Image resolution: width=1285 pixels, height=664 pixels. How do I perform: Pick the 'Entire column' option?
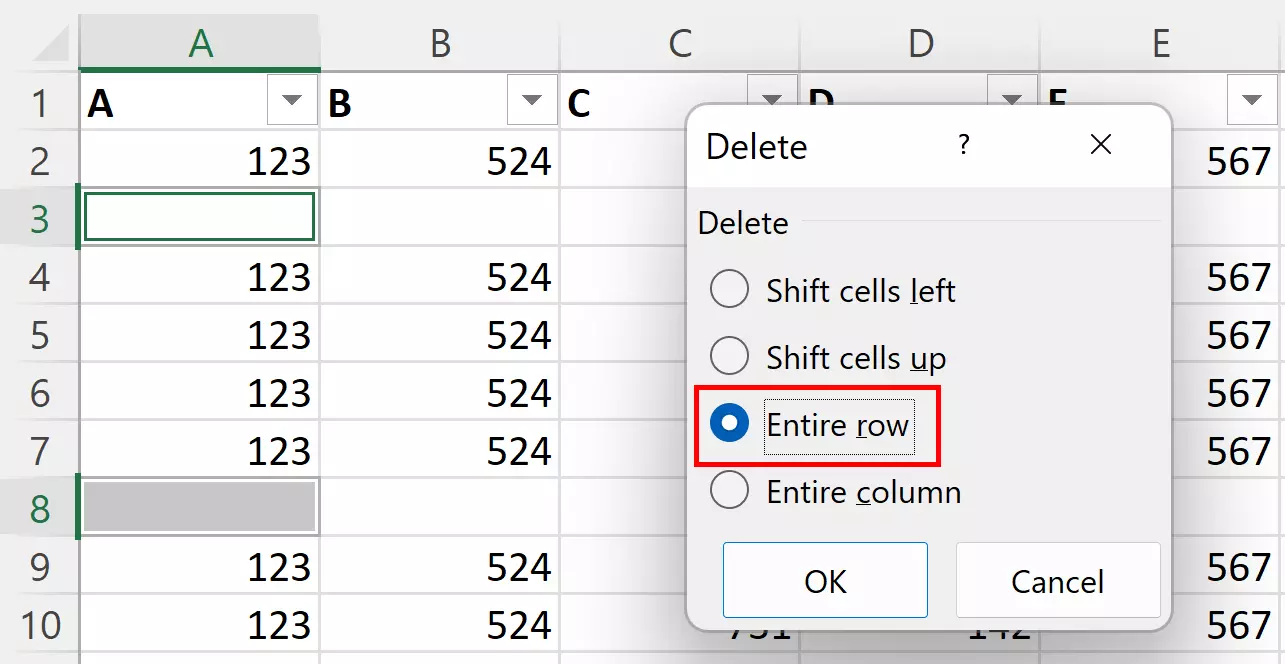pos(729,491)
